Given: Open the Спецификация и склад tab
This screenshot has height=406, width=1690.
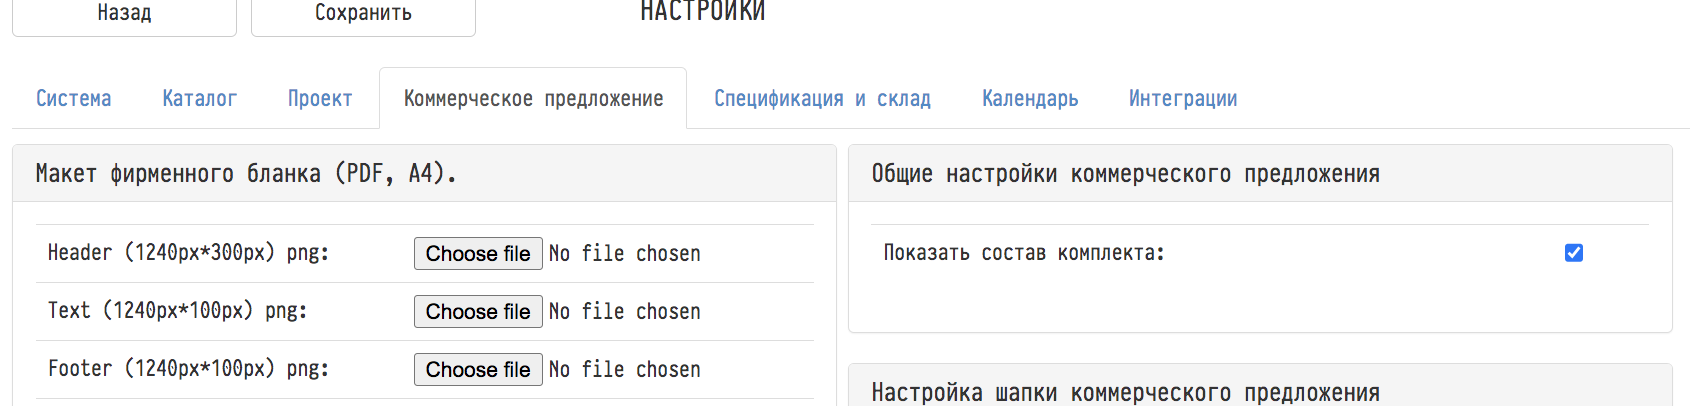Looking at the screenshot, I should click(x=822, y=99).
